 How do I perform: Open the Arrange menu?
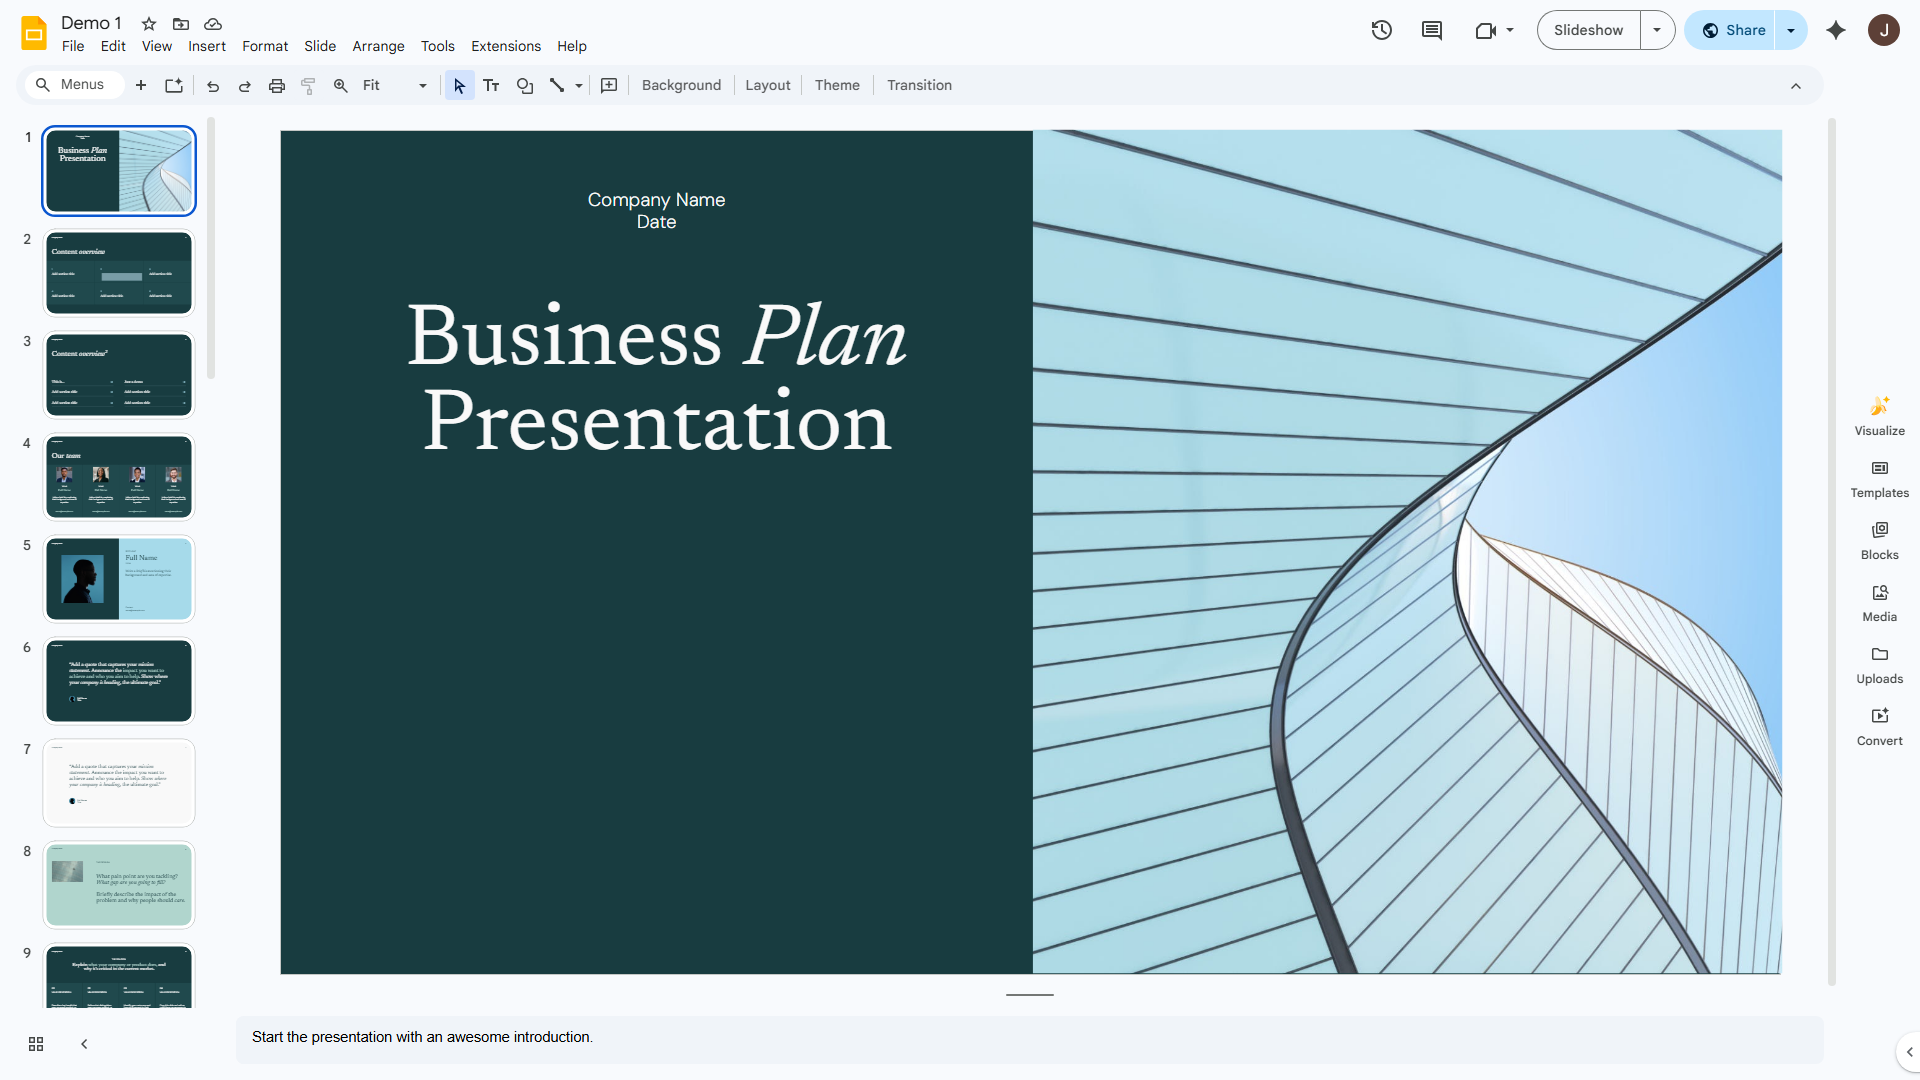[378, 46]
